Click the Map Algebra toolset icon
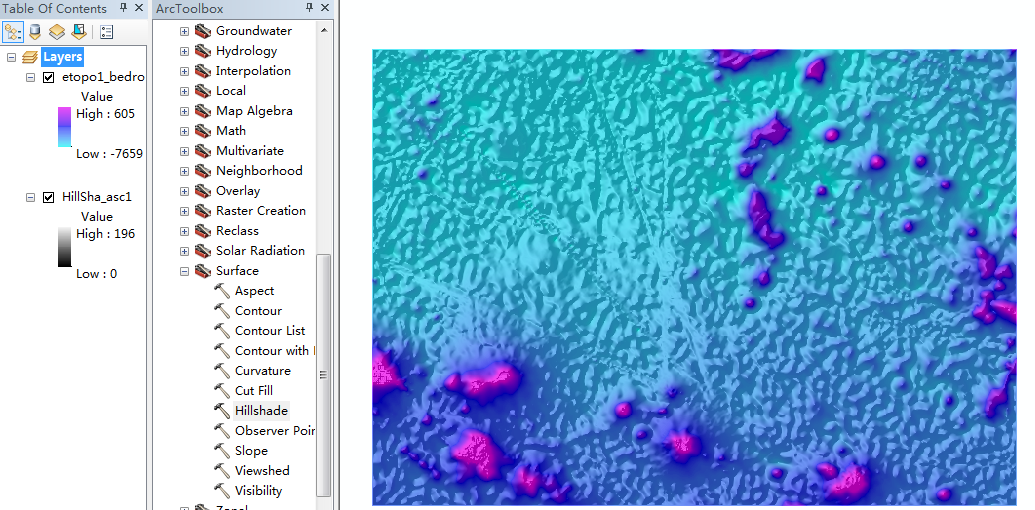 [x=203, y=111]
